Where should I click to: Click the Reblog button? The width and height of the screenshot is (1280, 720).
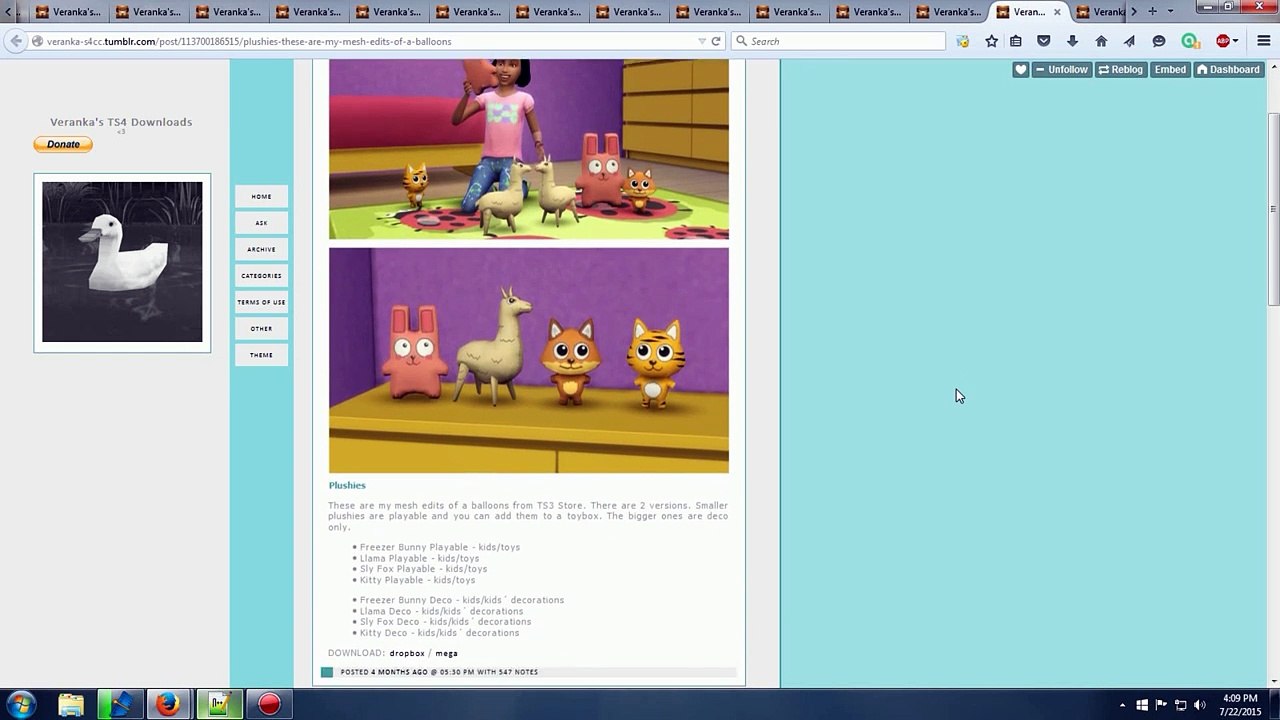tap(1120, 70)
